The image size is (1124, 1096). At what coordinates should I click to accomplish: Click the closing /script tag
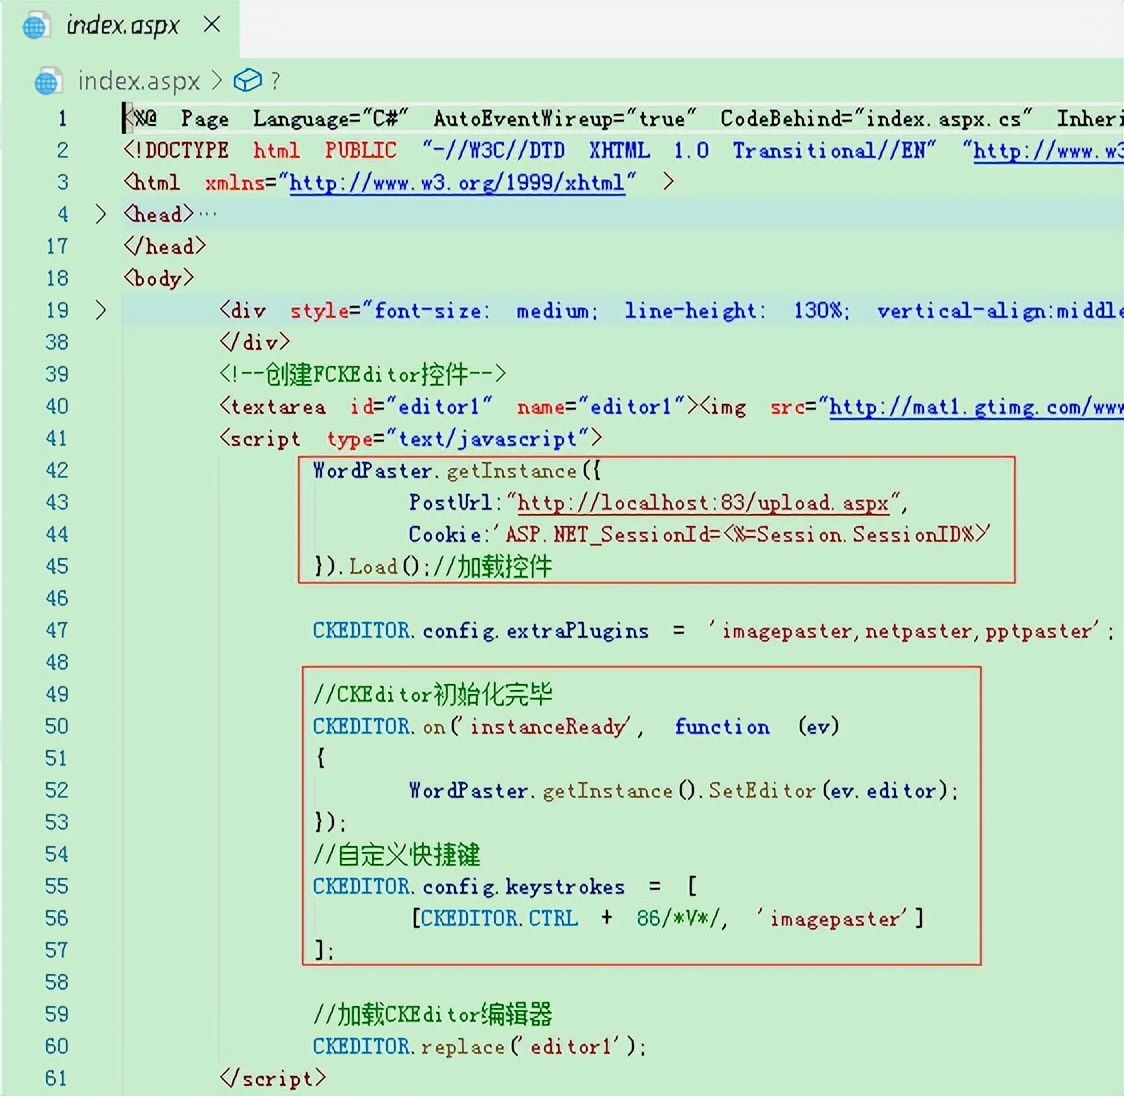(x=273, y=1079)
